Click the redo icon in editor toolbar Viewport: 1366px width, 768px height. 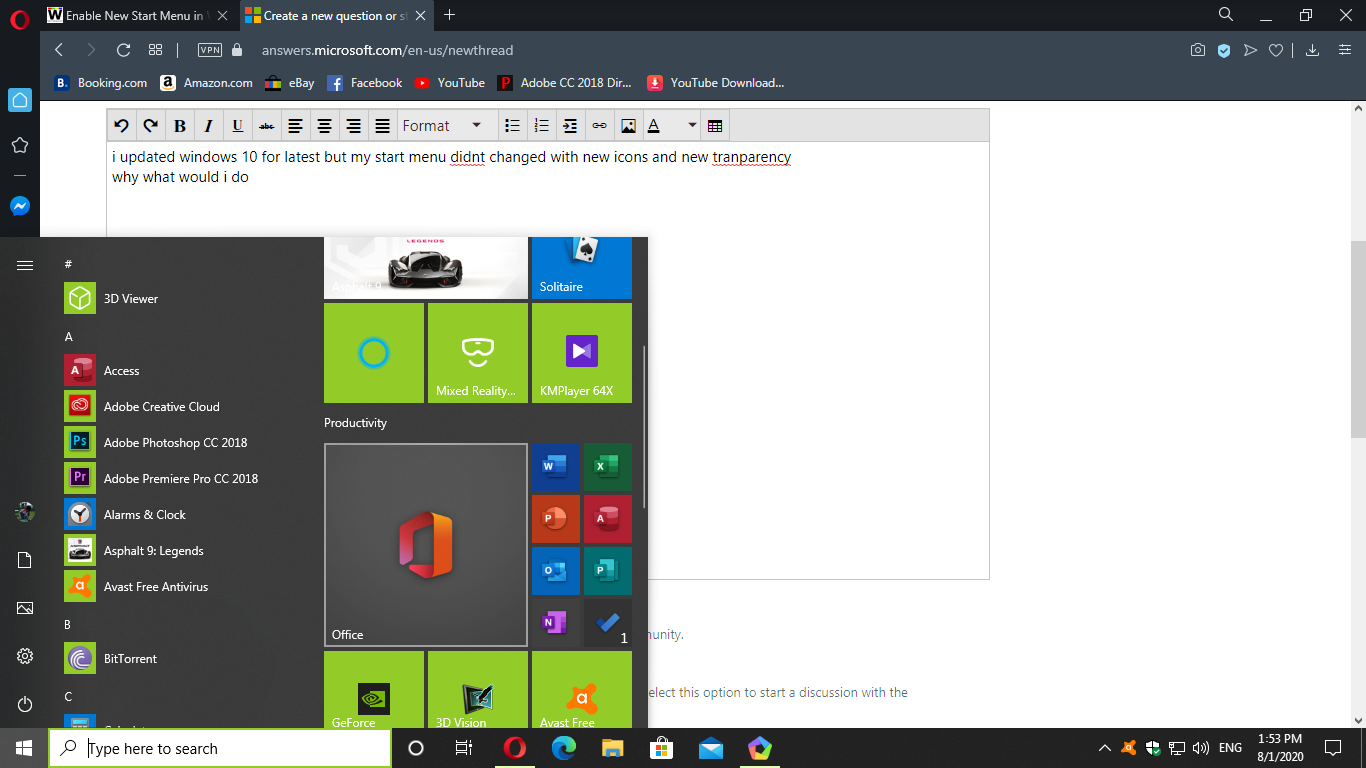(151, 126)
